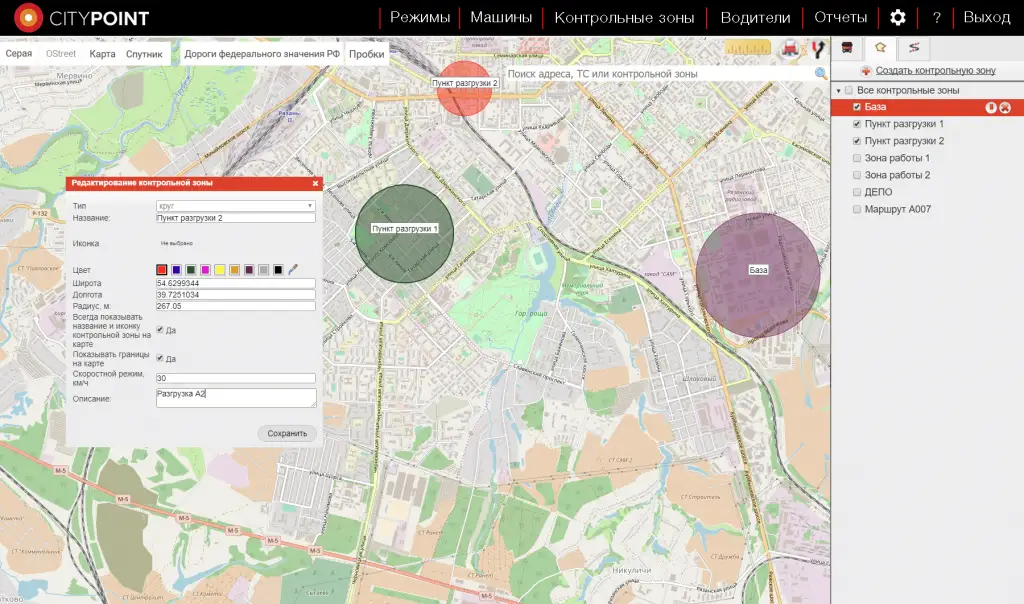1024x604 pixels.
Task: Open settings via the gear icon
Action: (898, 18)
